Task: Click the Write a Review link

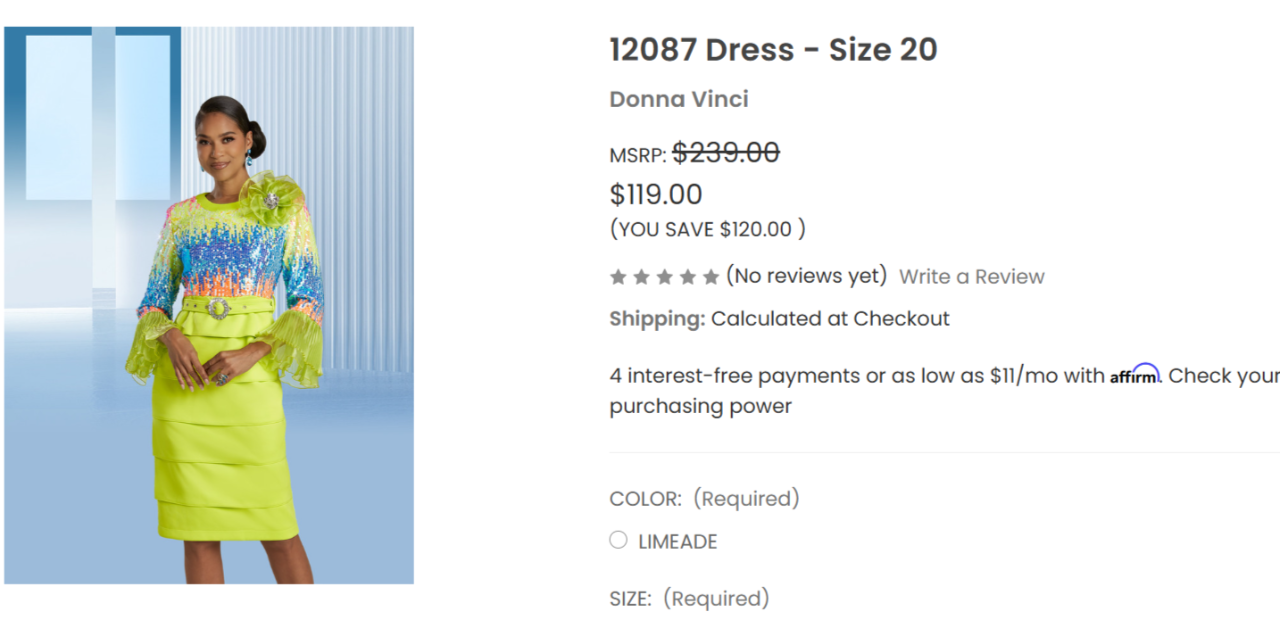Action: pos(971,277)
